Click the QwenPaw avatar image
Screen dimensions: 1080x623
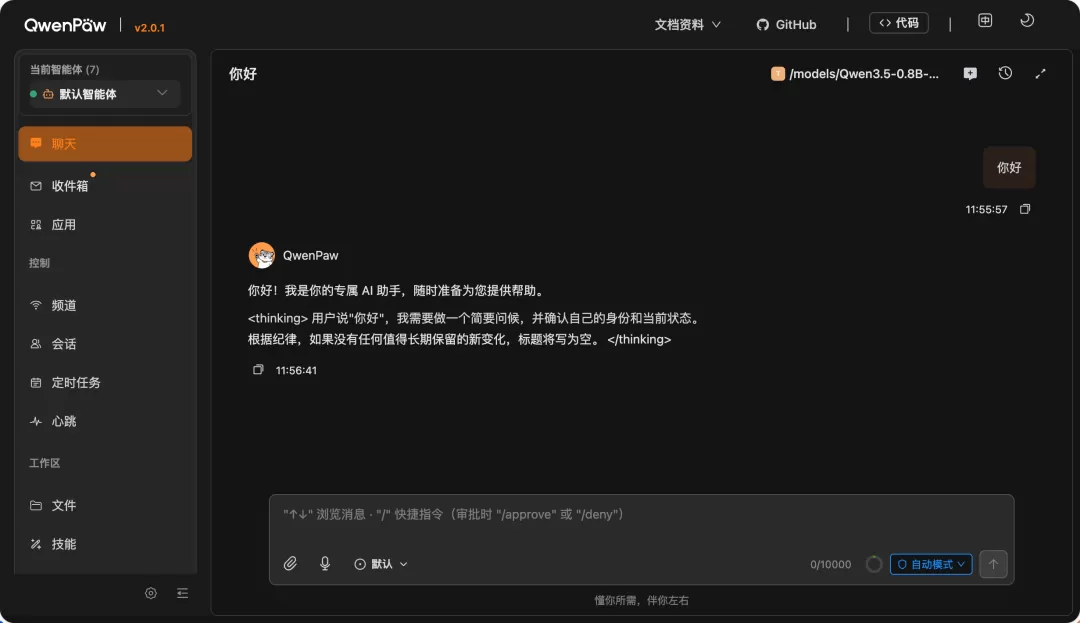[x=262, y=255]
